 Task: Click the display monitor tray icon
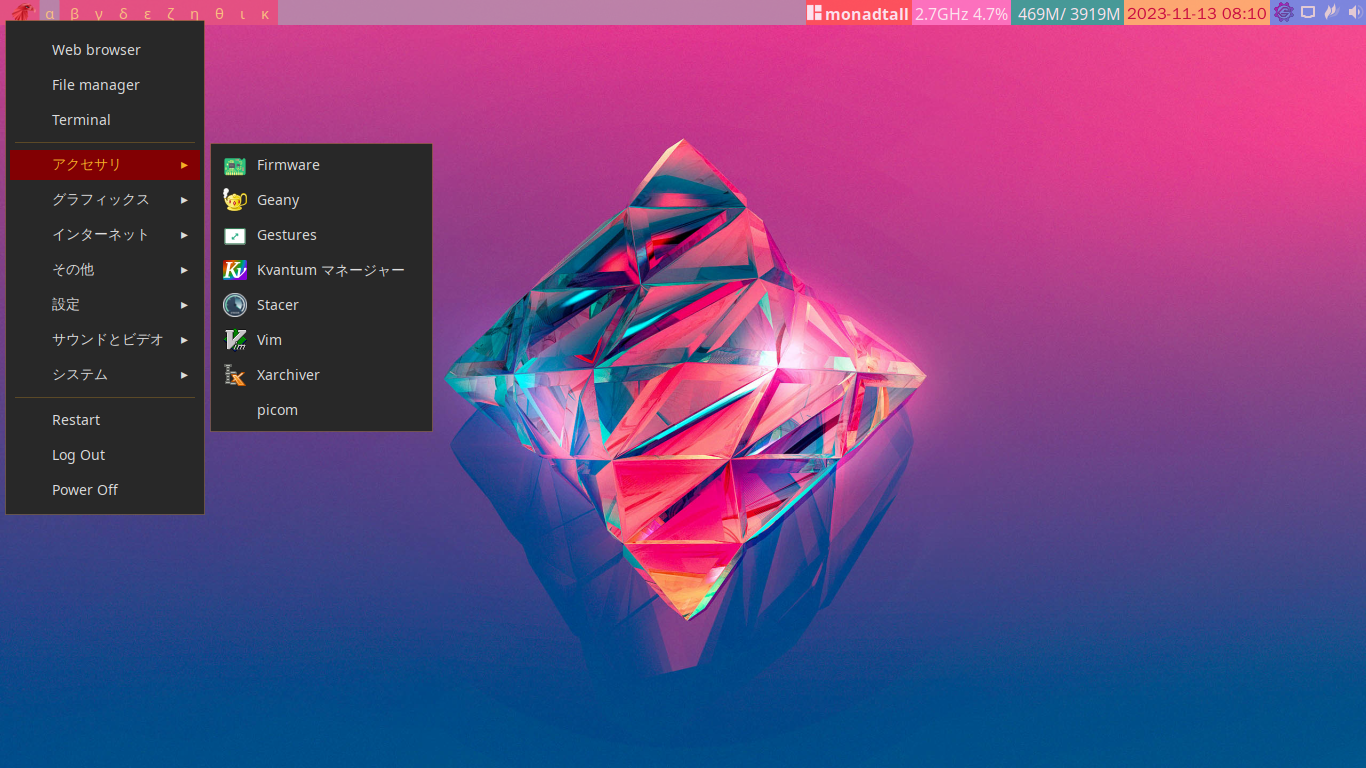(x=1308, y=13)
